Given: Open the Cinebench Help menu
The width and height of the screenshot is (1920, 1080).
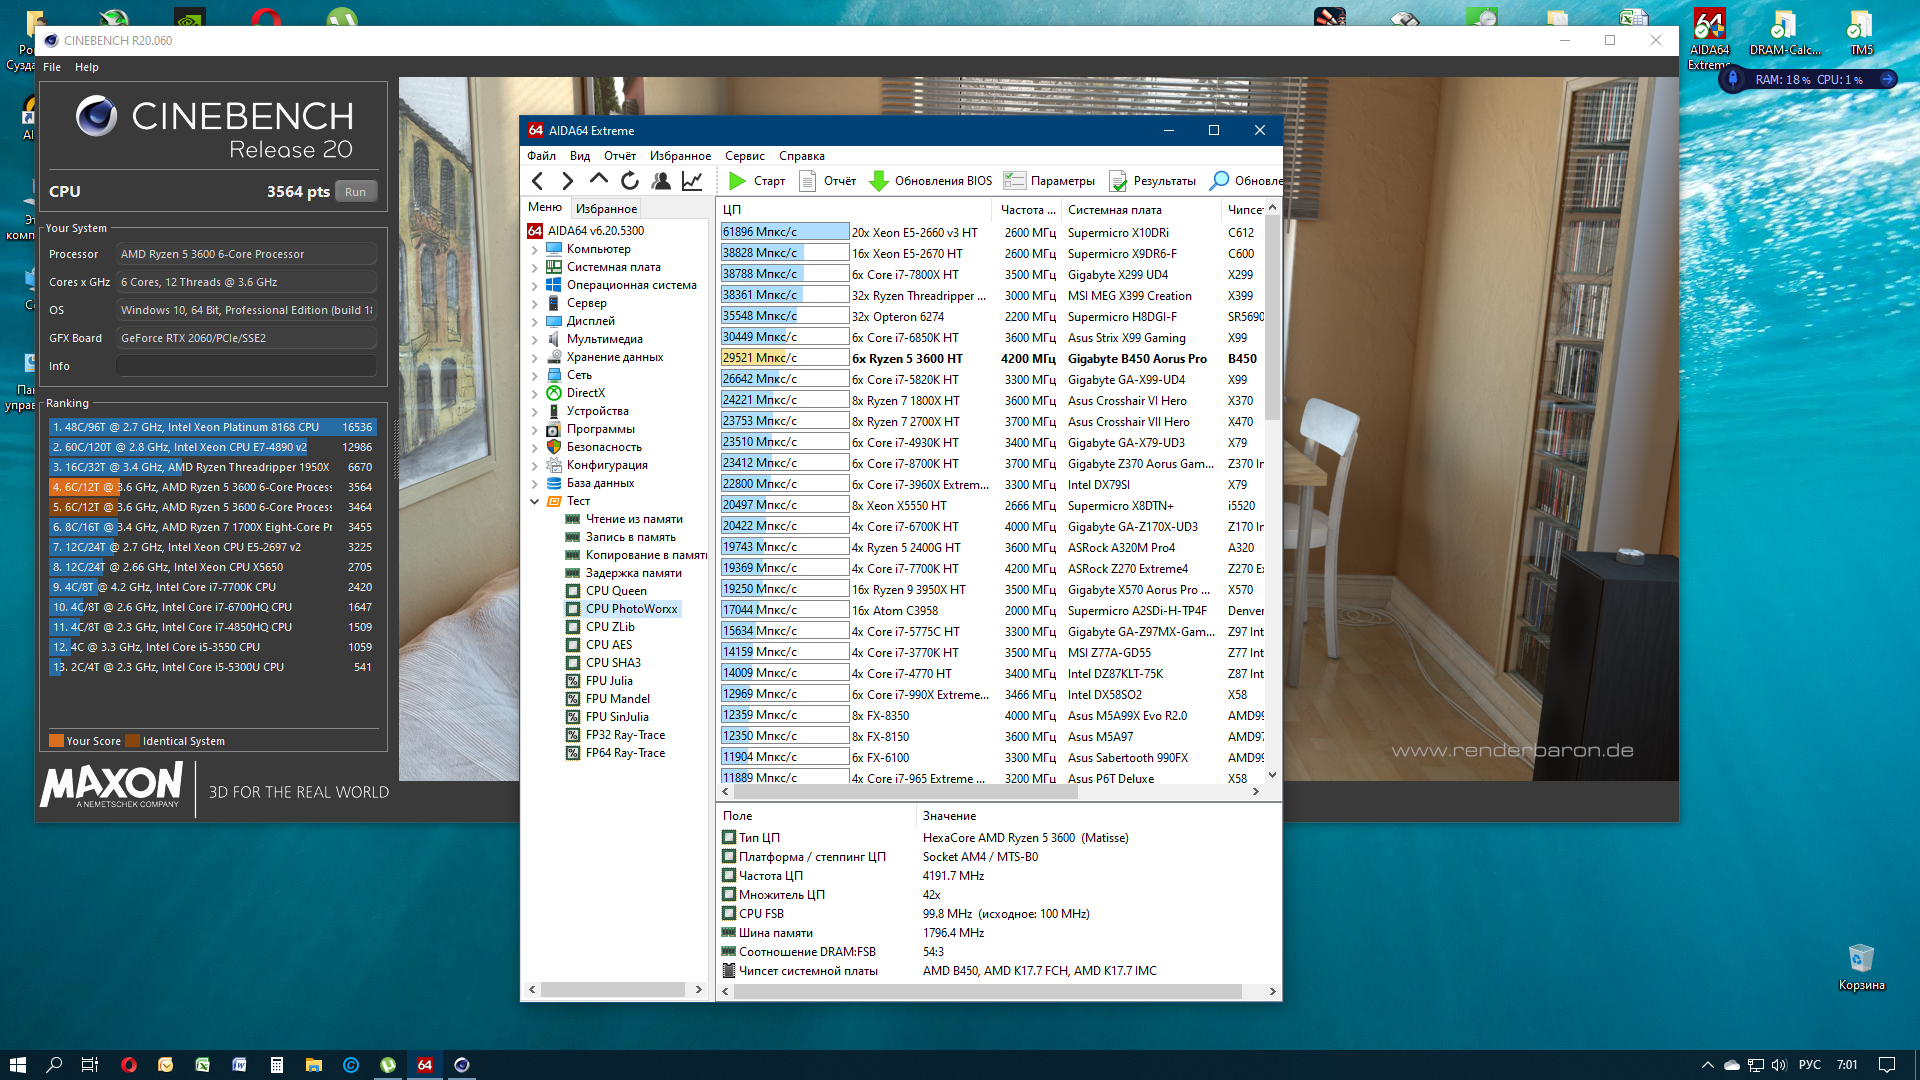Looking at the screenshot, I should coord(86,67).
